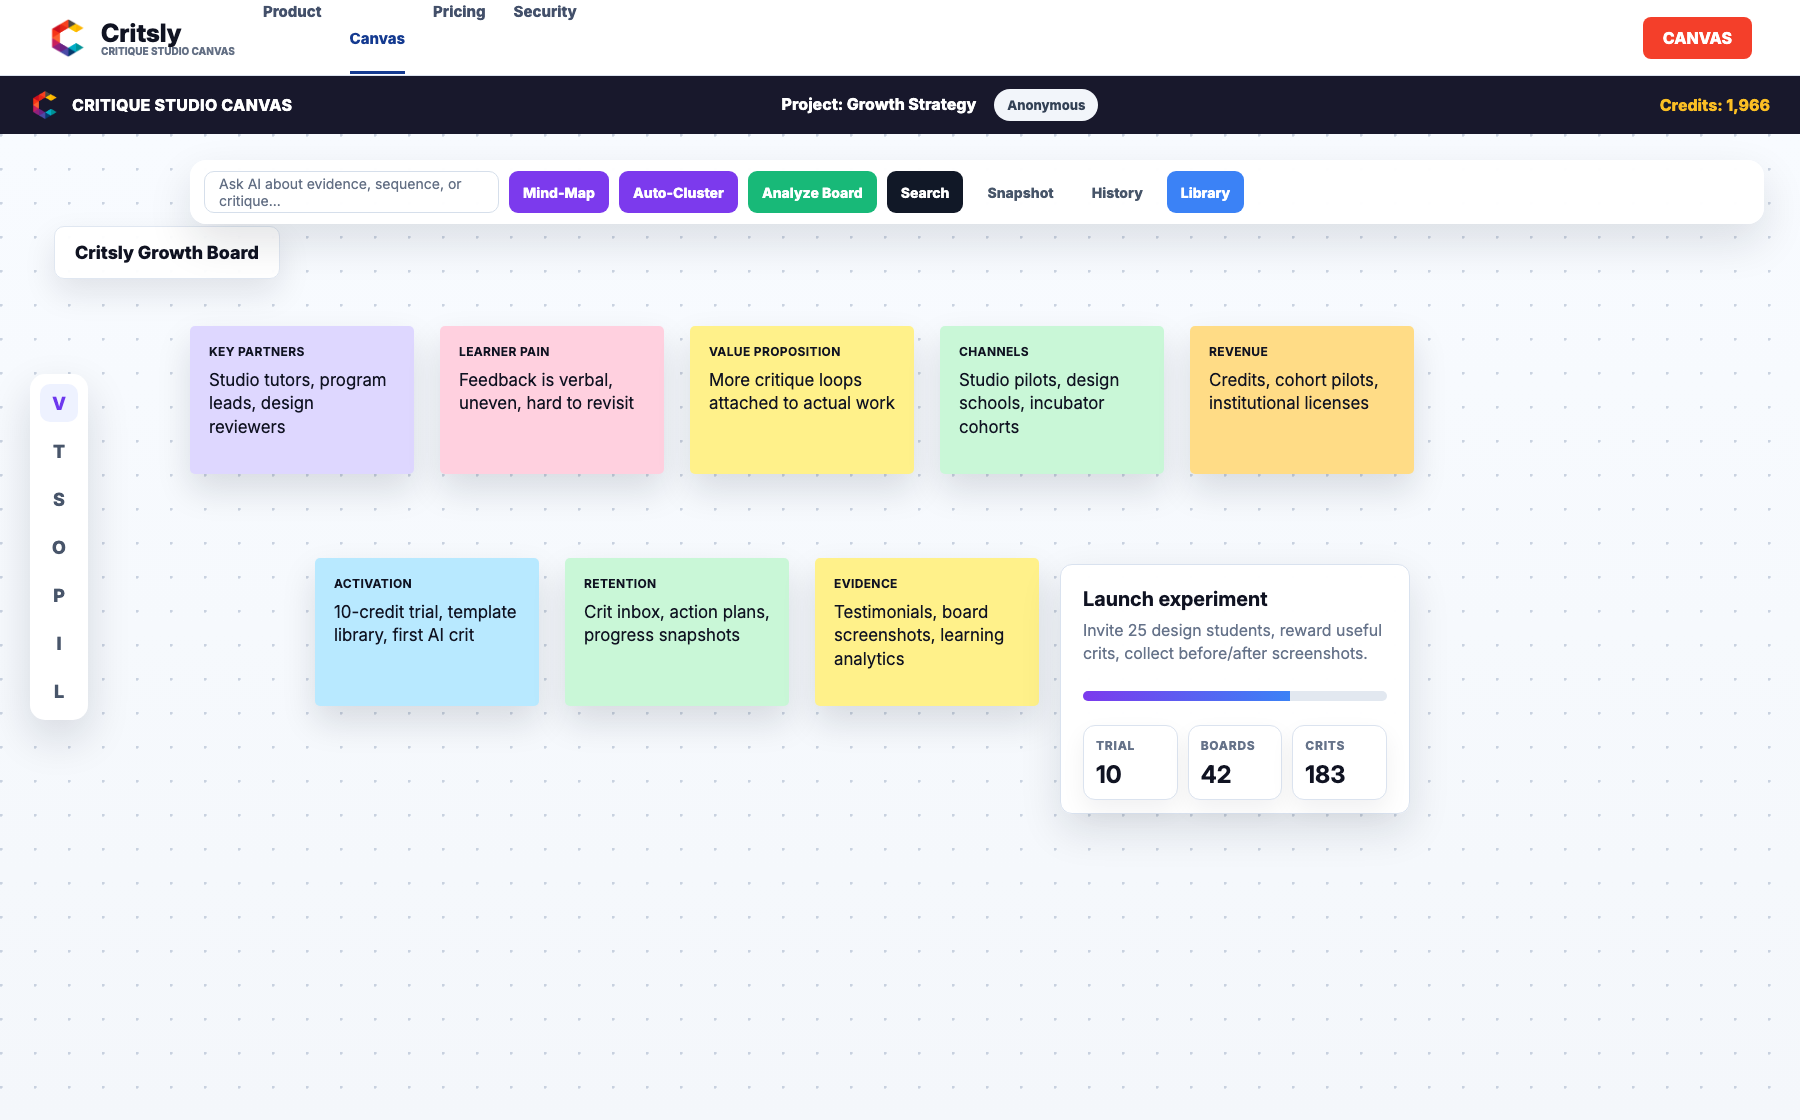Select the I tool in left sidebar
The height and width of the screenshot is (1120, 1800).
tap(59, 643)
